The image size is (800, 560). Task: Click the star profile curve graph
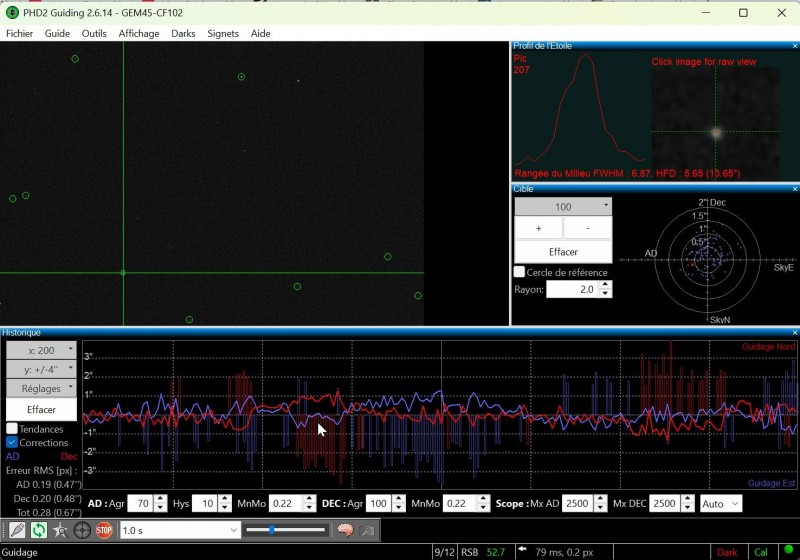click(x=582, y=110)
